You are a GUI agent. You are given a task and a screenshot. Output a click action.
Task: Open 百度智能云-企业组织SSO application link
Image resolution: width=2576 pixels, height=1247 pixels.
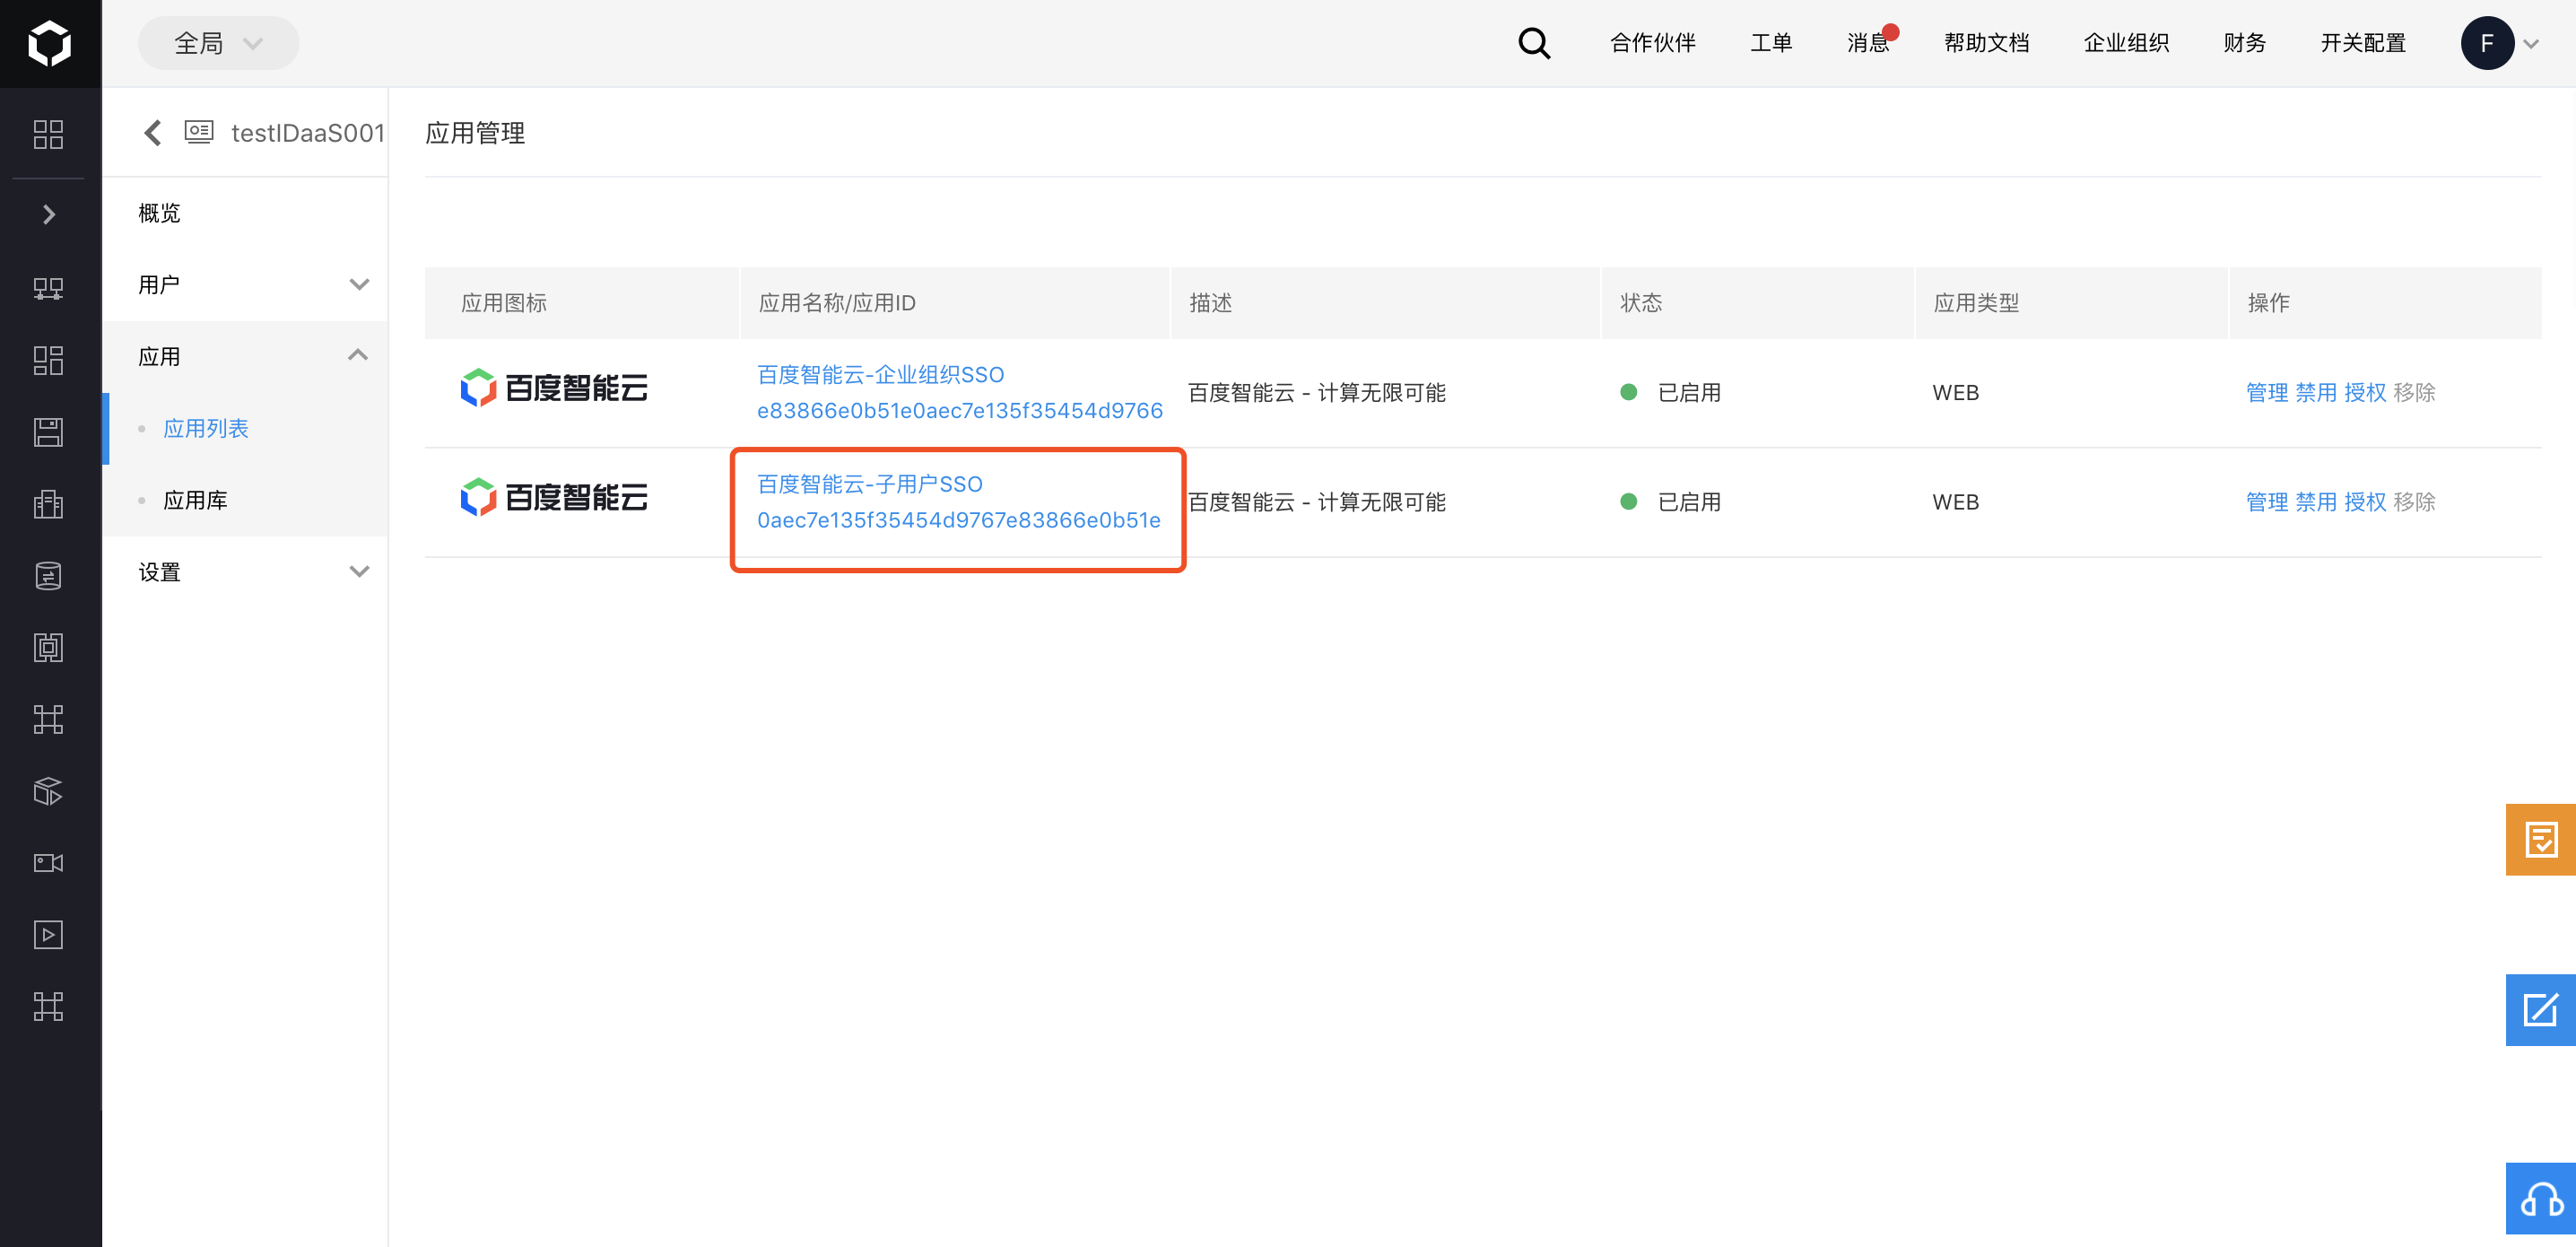coord(880,374)
